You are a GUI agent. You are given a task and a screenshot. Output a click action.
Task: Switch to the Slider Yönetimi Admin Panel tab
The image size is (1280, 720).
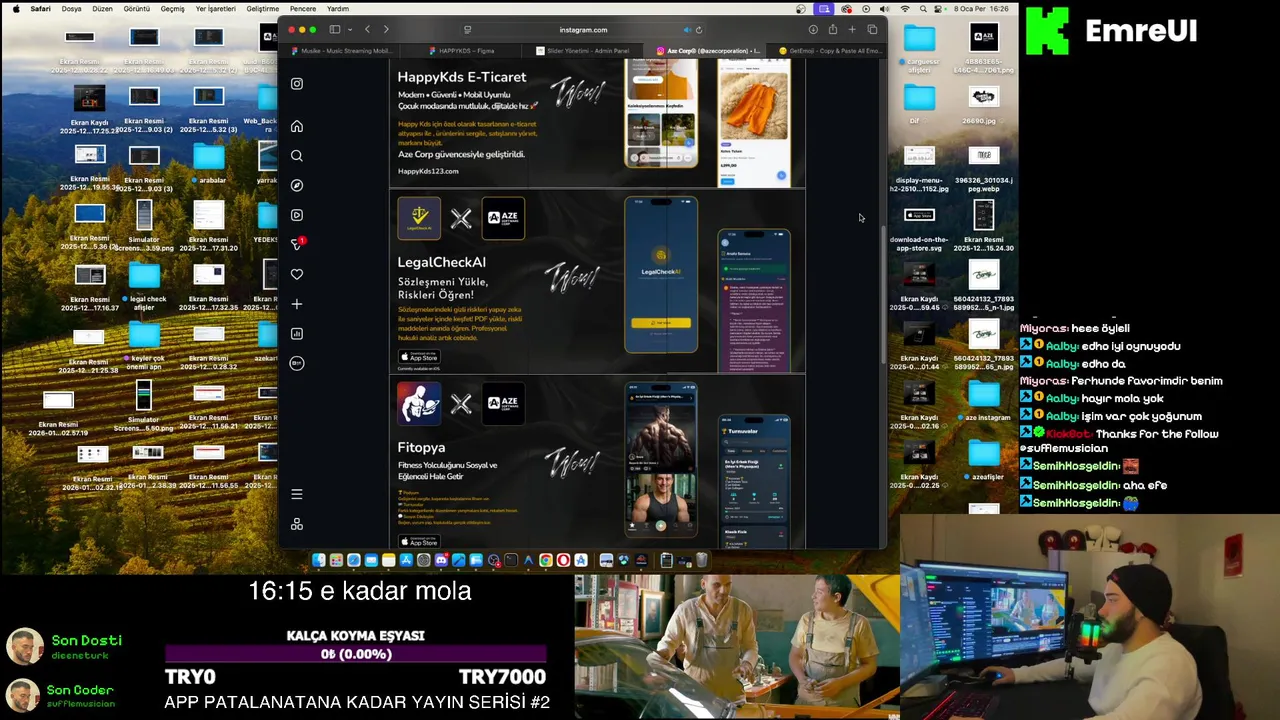(582, 51)
